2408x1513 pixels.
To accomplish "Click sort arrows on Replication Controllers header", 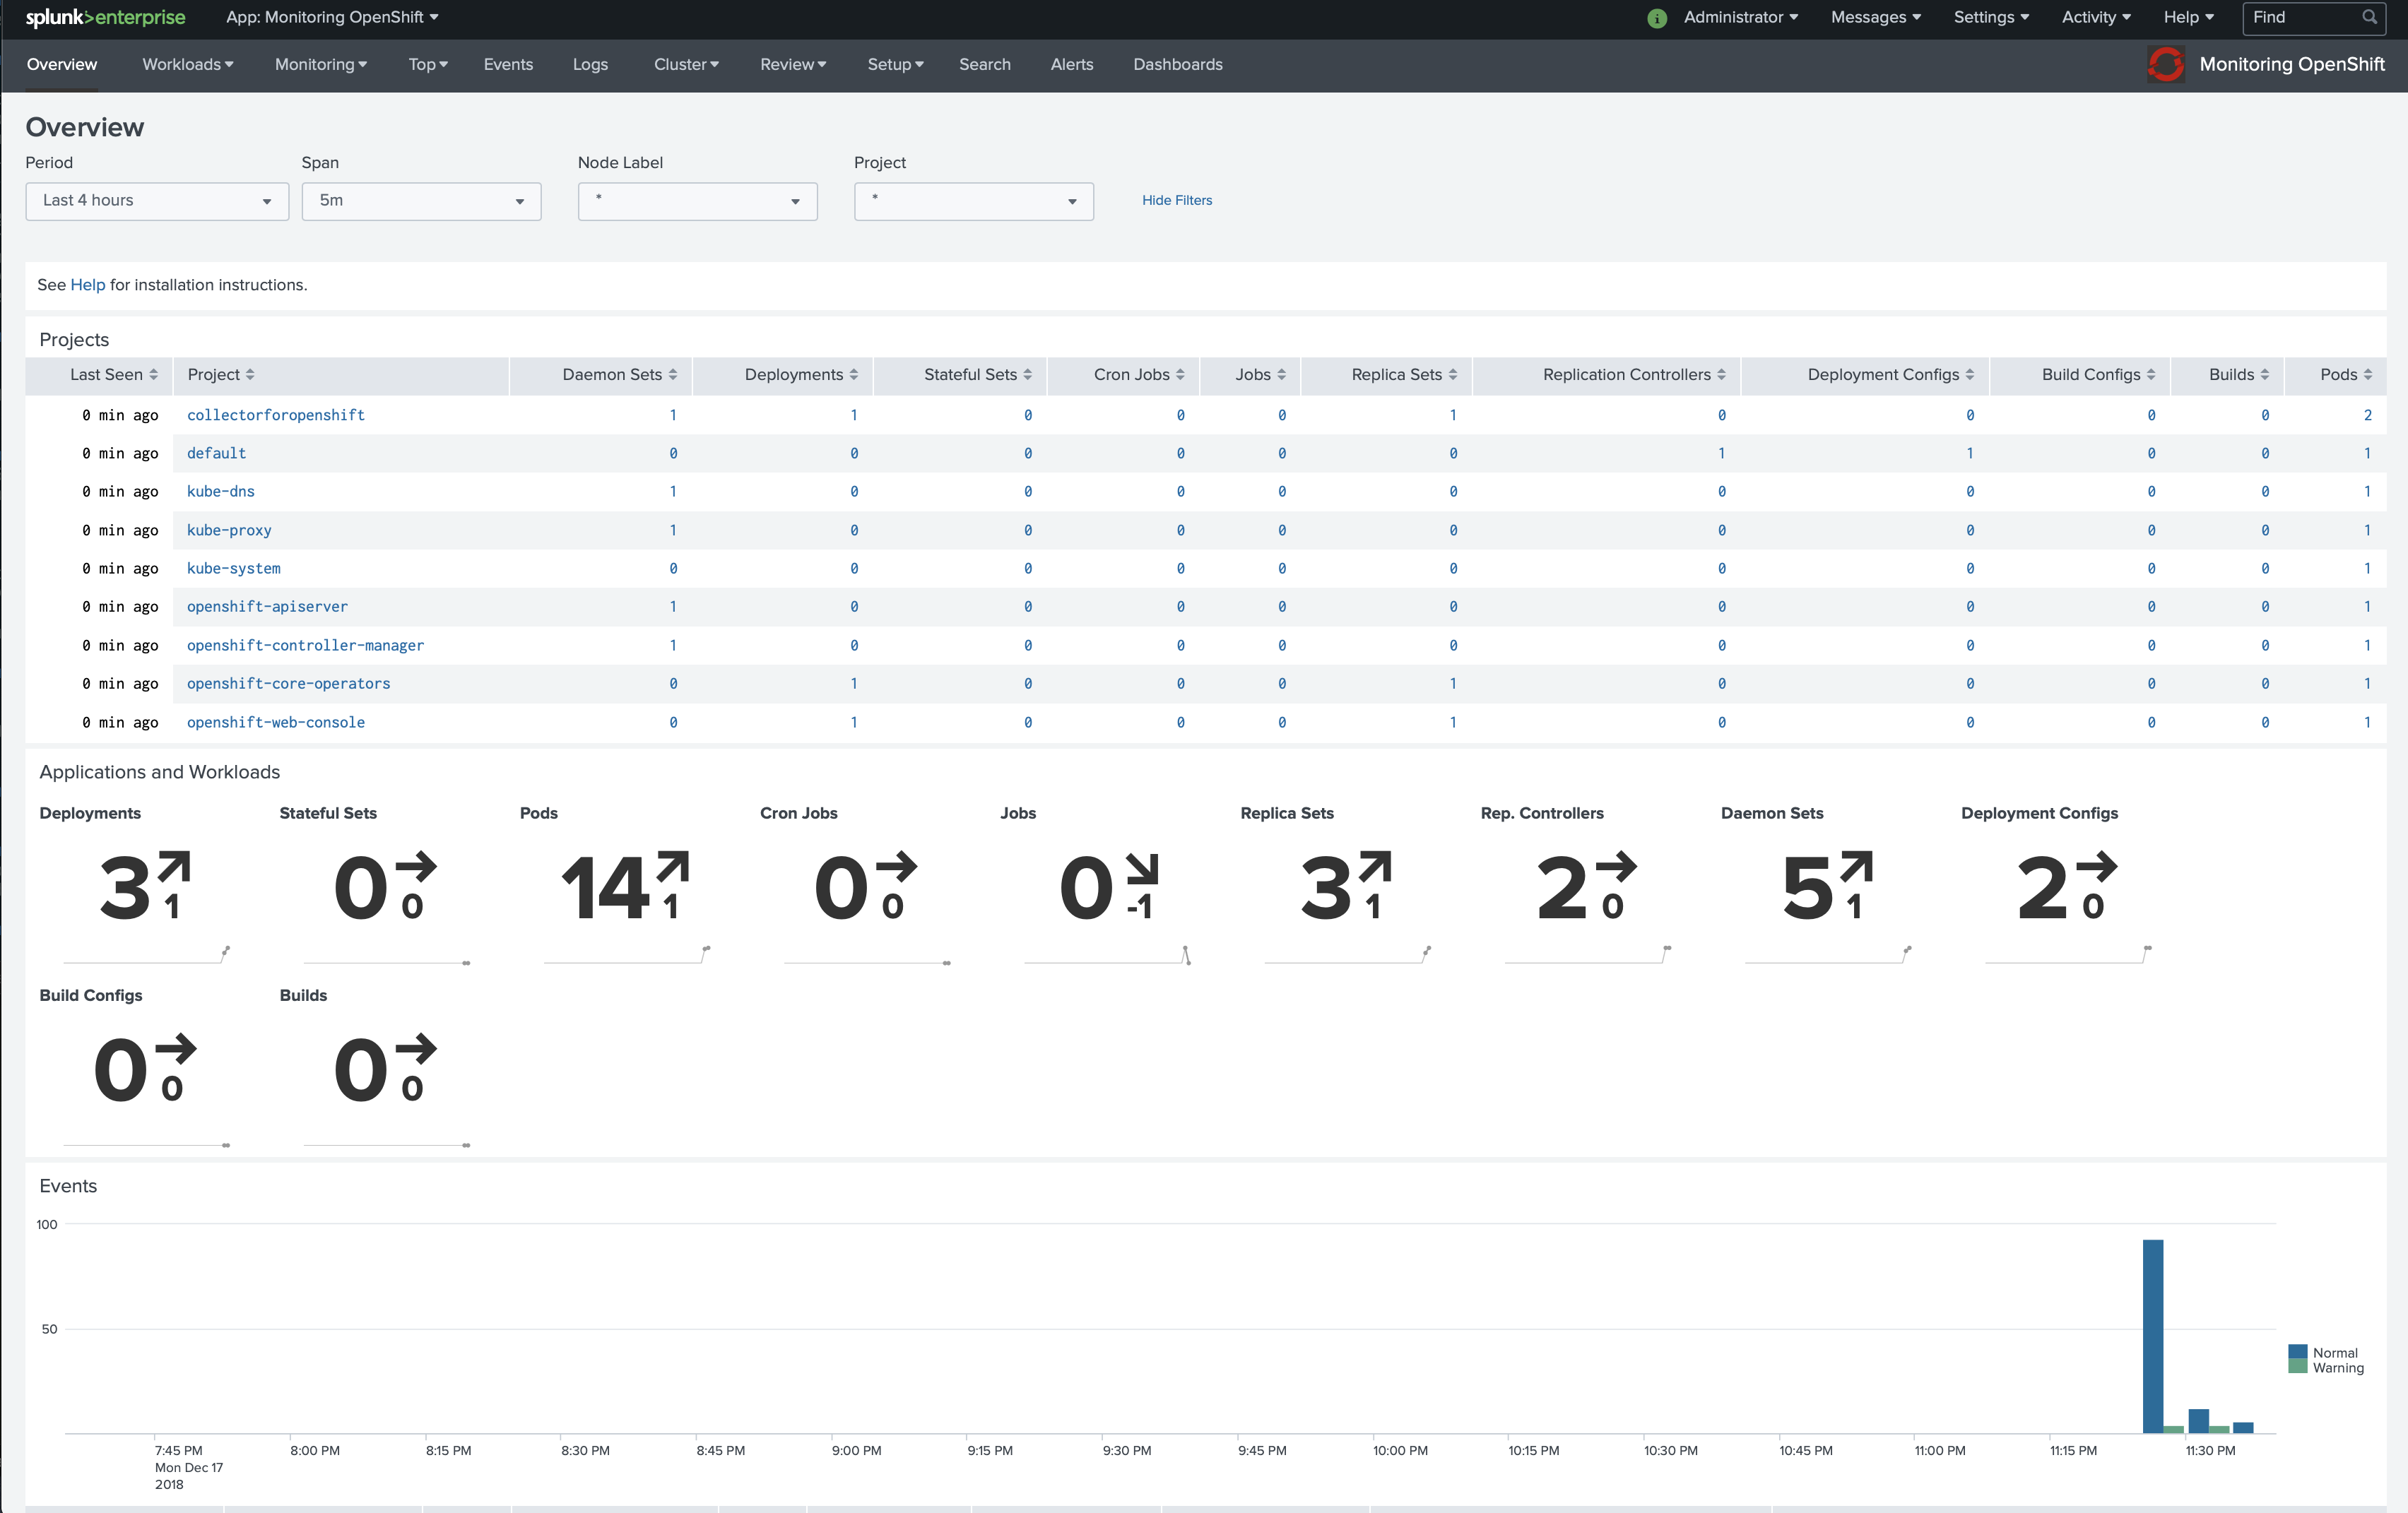I will 1721,375.
